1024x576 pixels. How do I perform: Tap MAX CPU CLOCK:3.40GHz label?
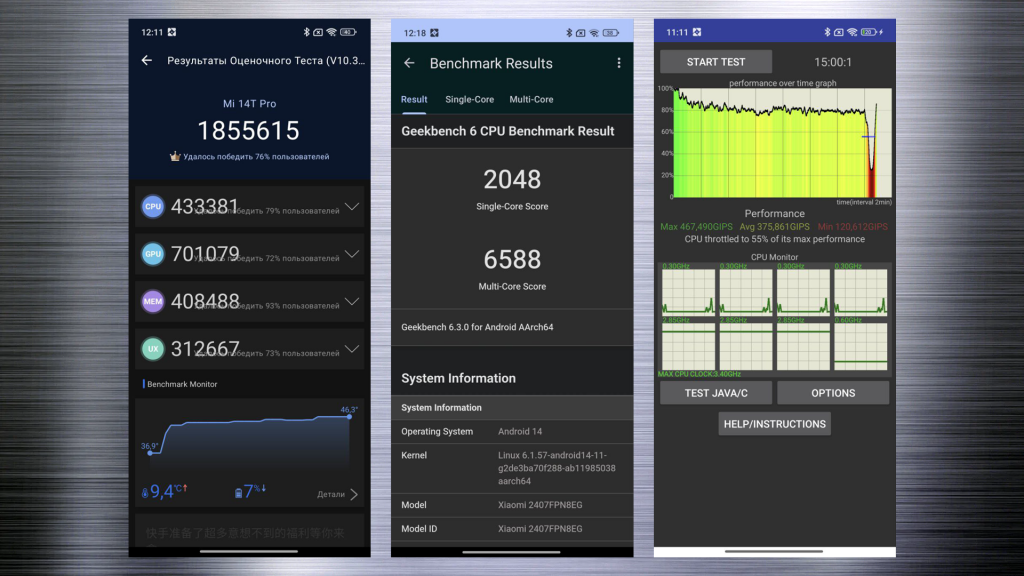pos(699,374)
